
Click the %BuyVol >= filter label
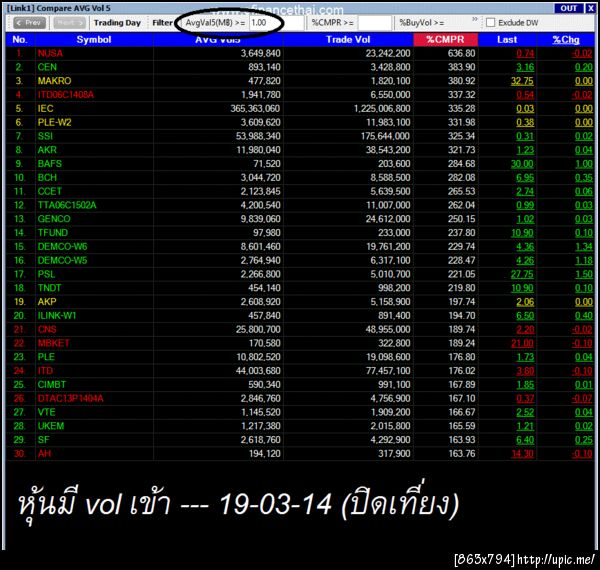click(x=422, y=23)
